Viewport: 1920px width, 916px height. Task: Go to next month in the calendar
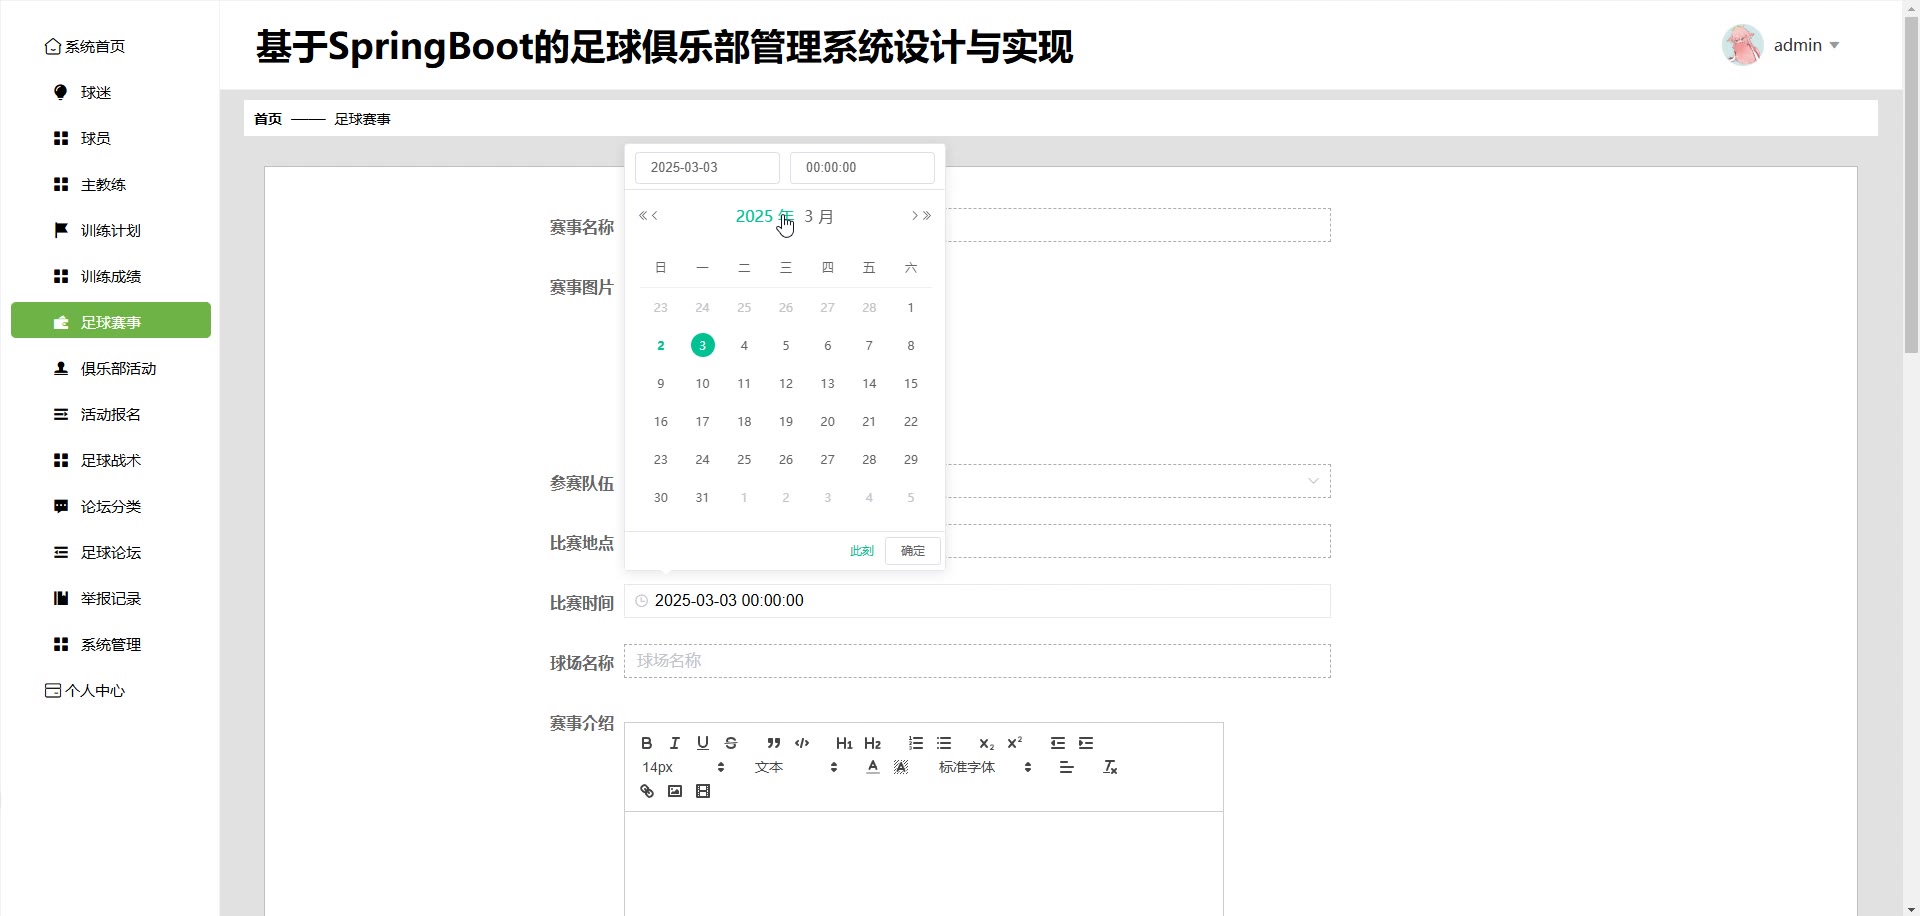(x=914, y=216)
